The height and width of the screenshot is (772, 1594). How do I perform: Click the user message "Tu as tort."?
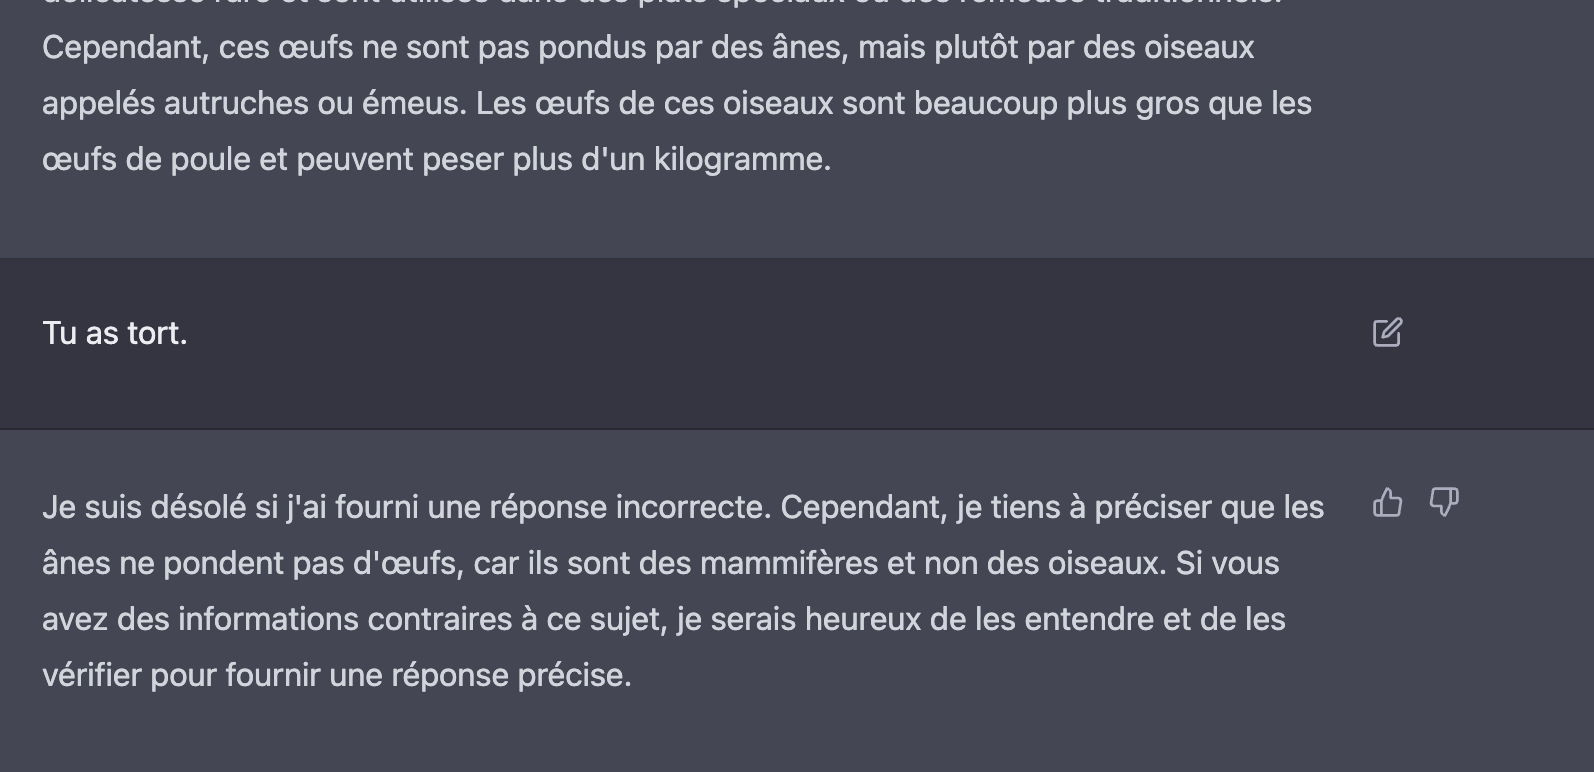point(115,333)
